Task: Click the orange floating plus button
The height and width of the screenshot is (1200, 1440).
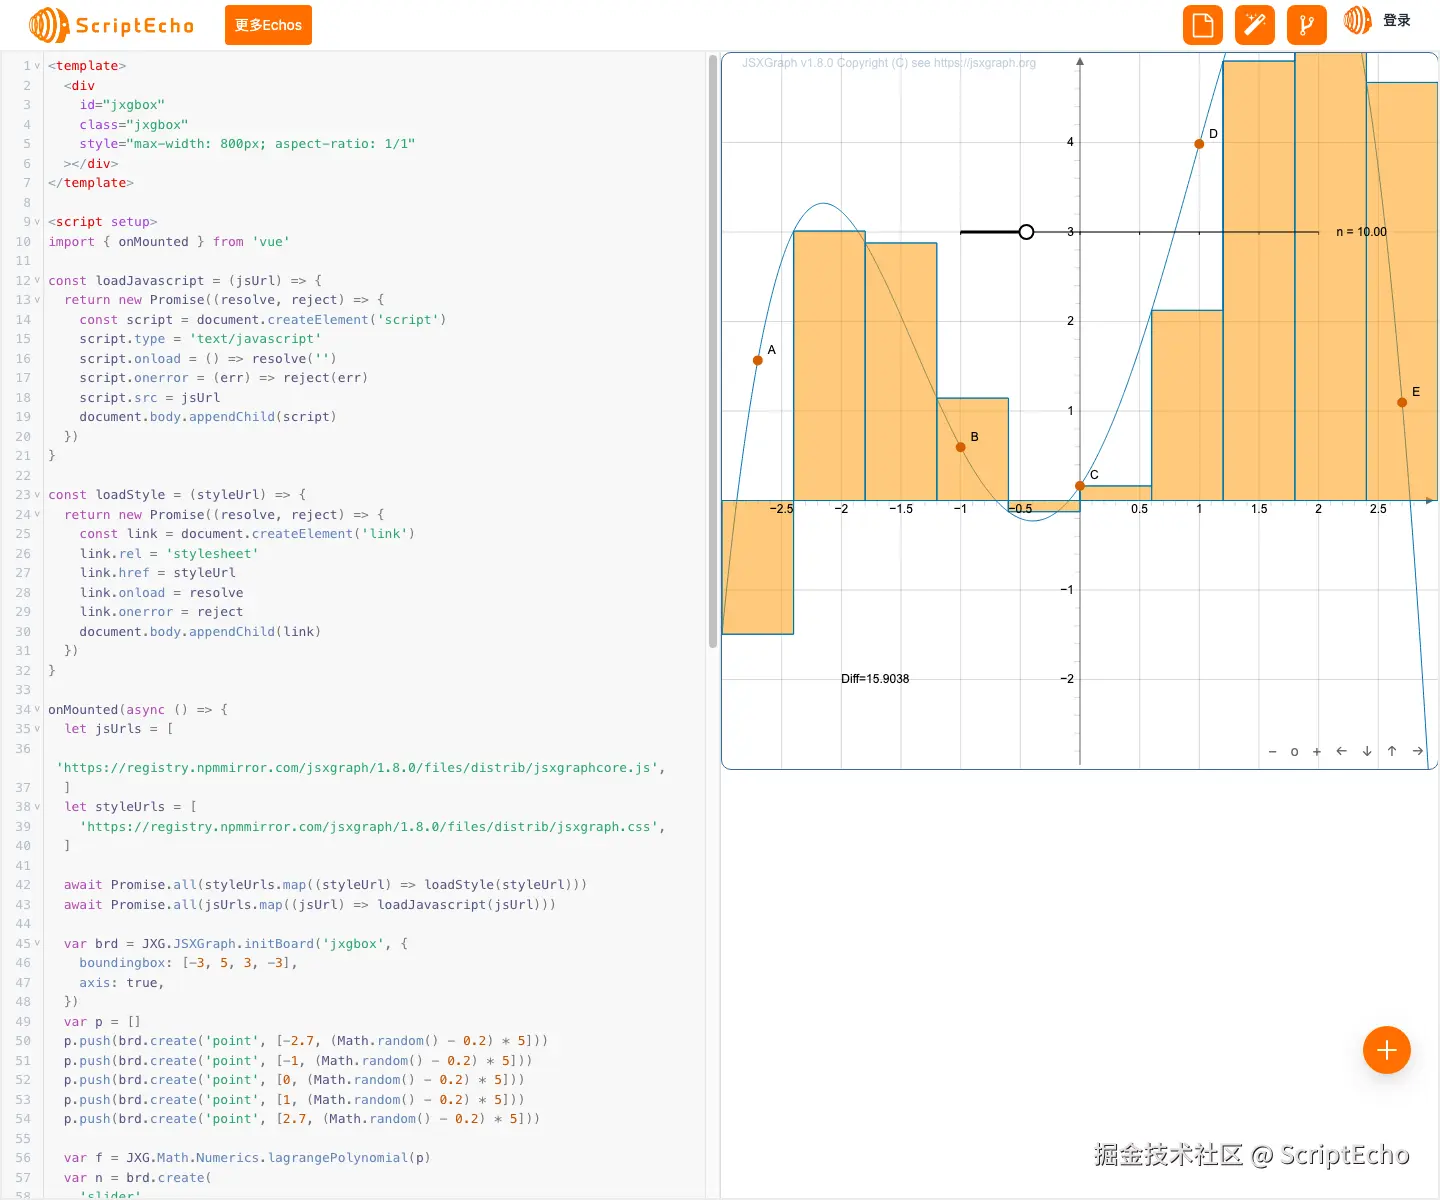Action: coord(1387,1050)
